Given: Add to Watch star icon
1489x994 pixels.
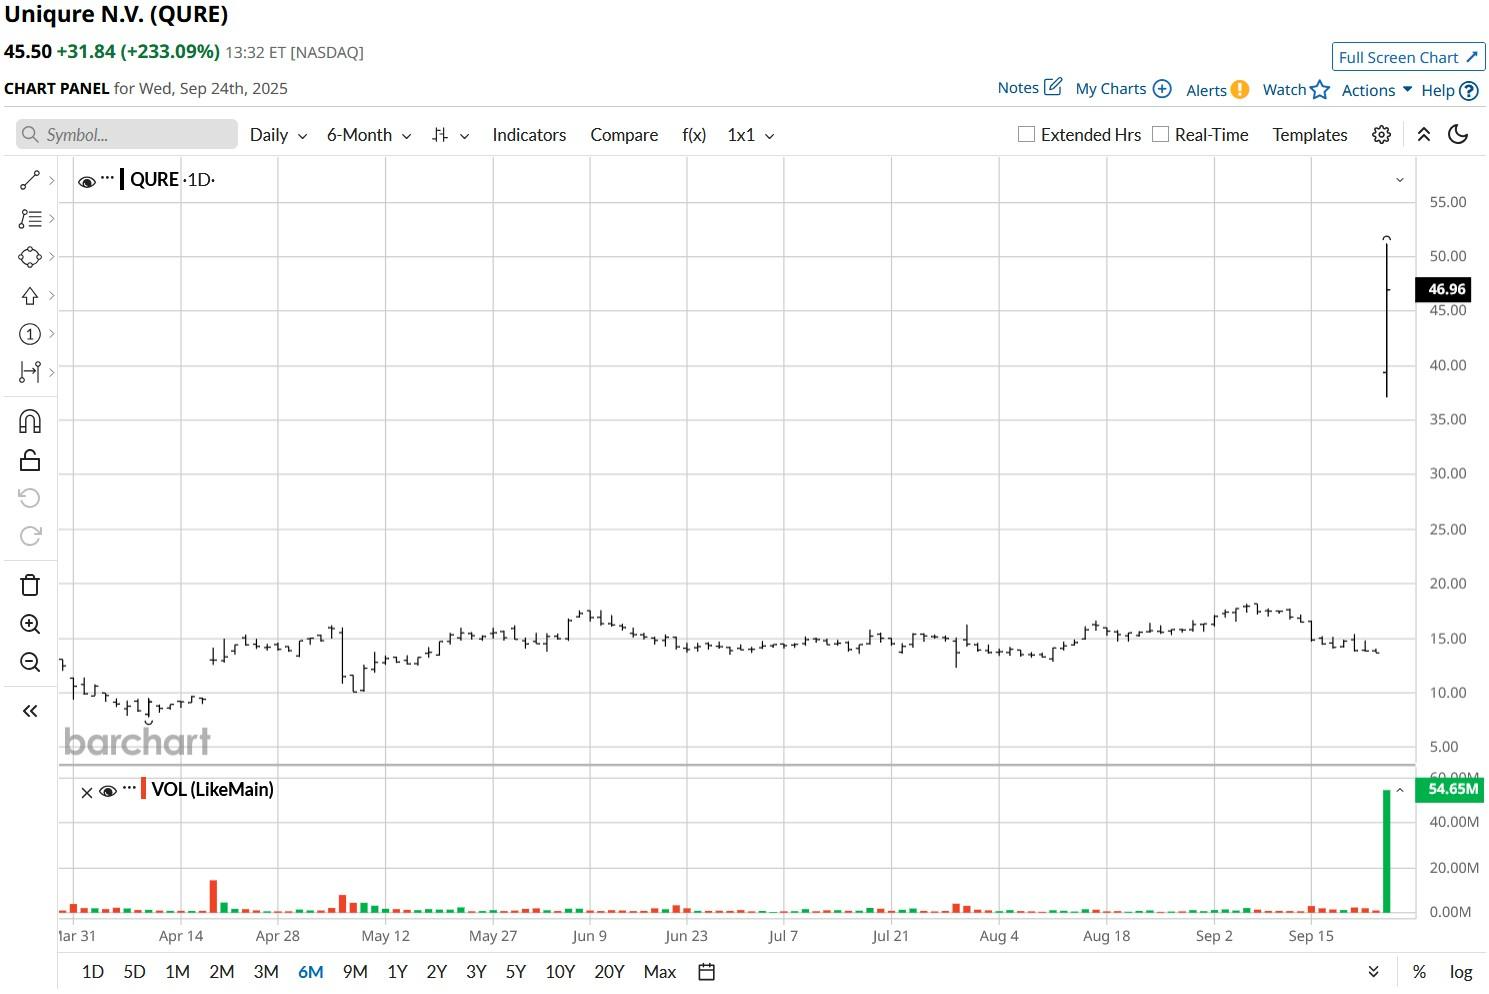Looking at the screenshot, I should 1320,89.
